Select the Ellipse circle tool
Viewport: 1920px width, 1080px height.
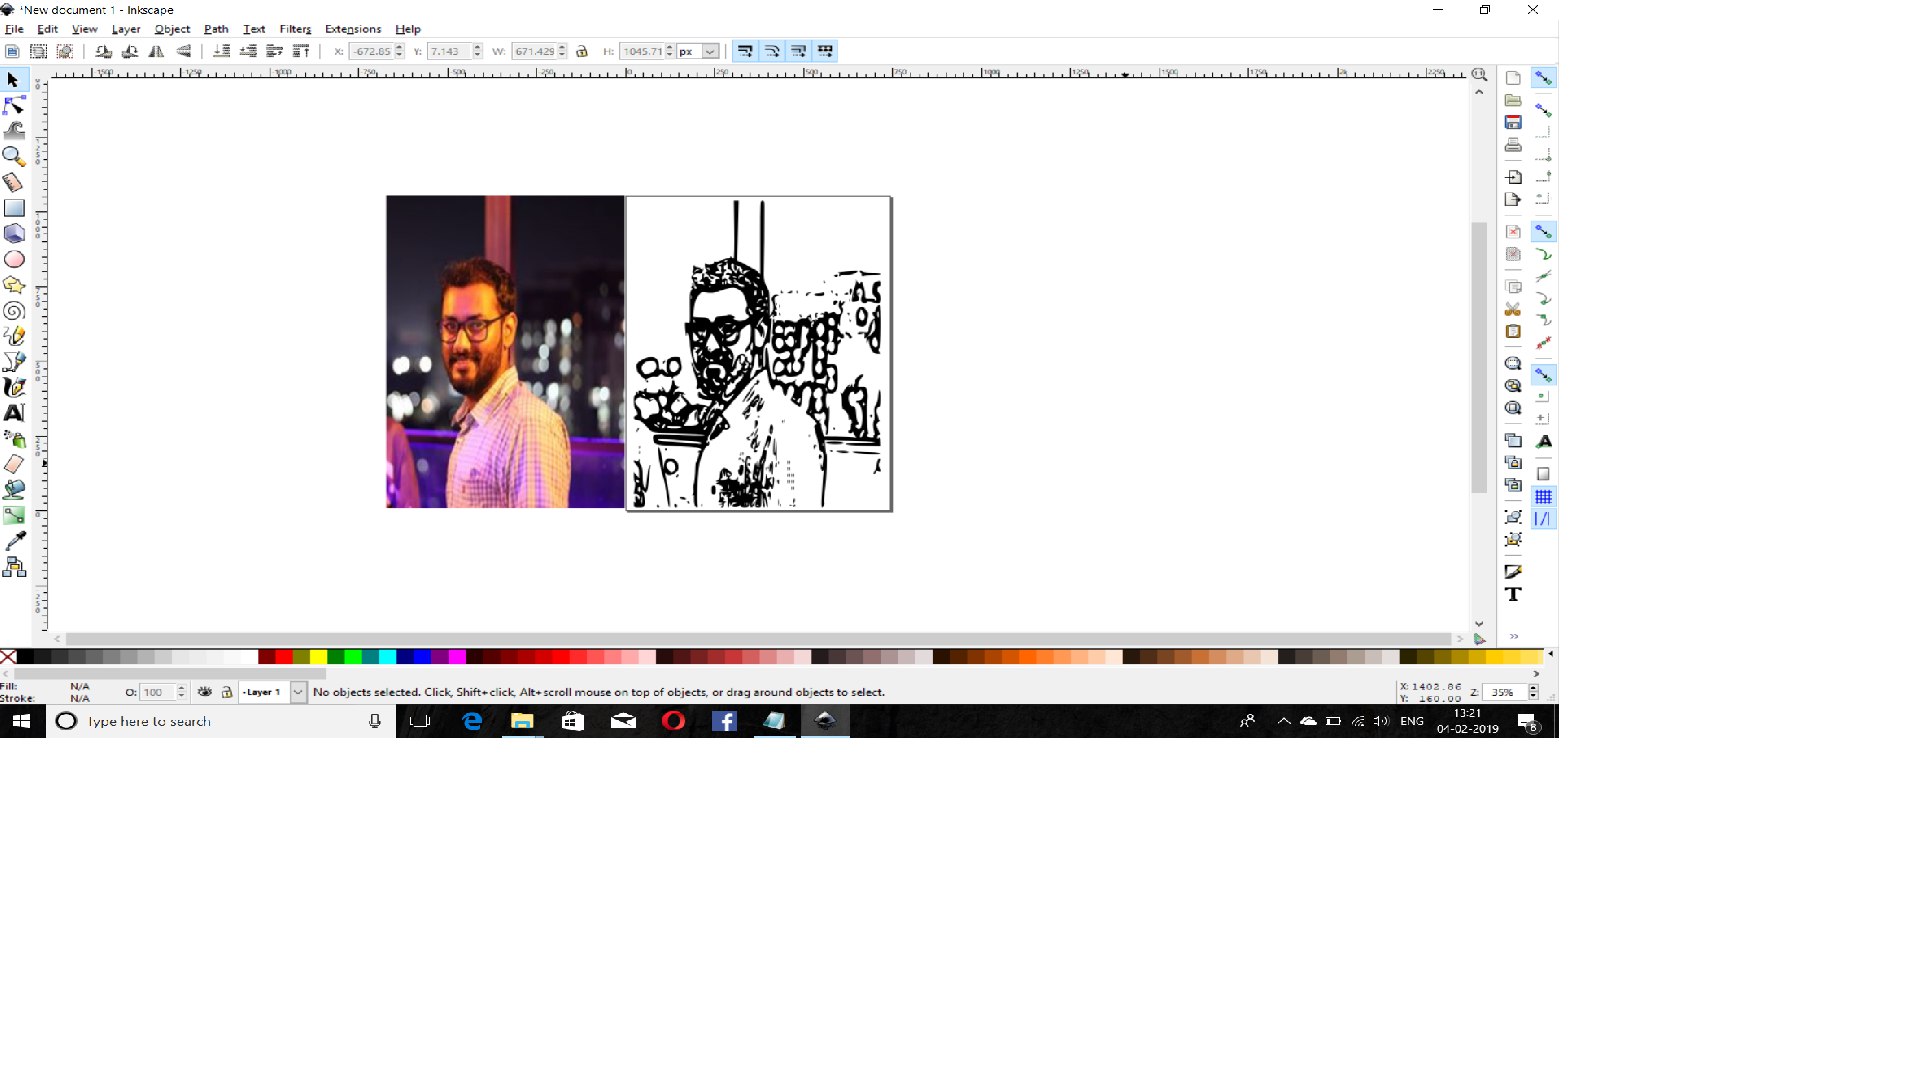click(14, 259)
